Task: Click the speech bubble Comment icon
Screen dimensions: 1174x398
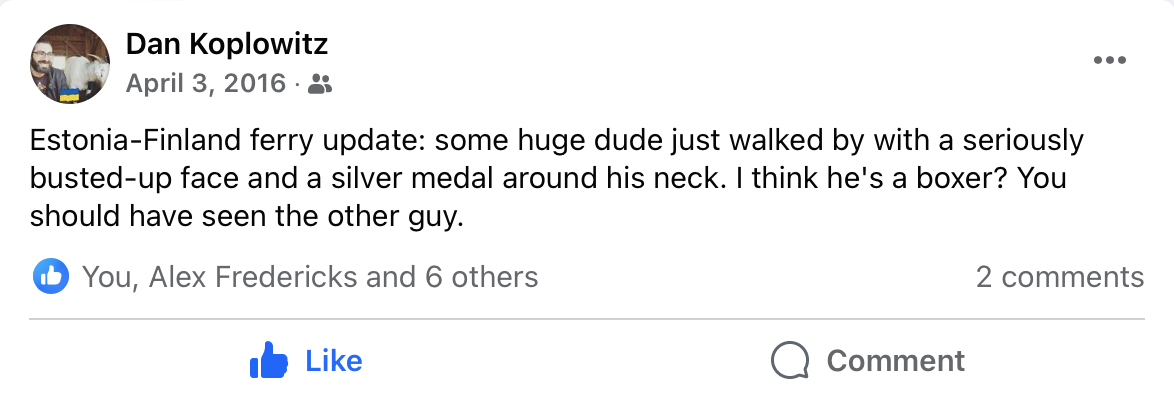Action: pyautogui.click(x=790, y=361)
